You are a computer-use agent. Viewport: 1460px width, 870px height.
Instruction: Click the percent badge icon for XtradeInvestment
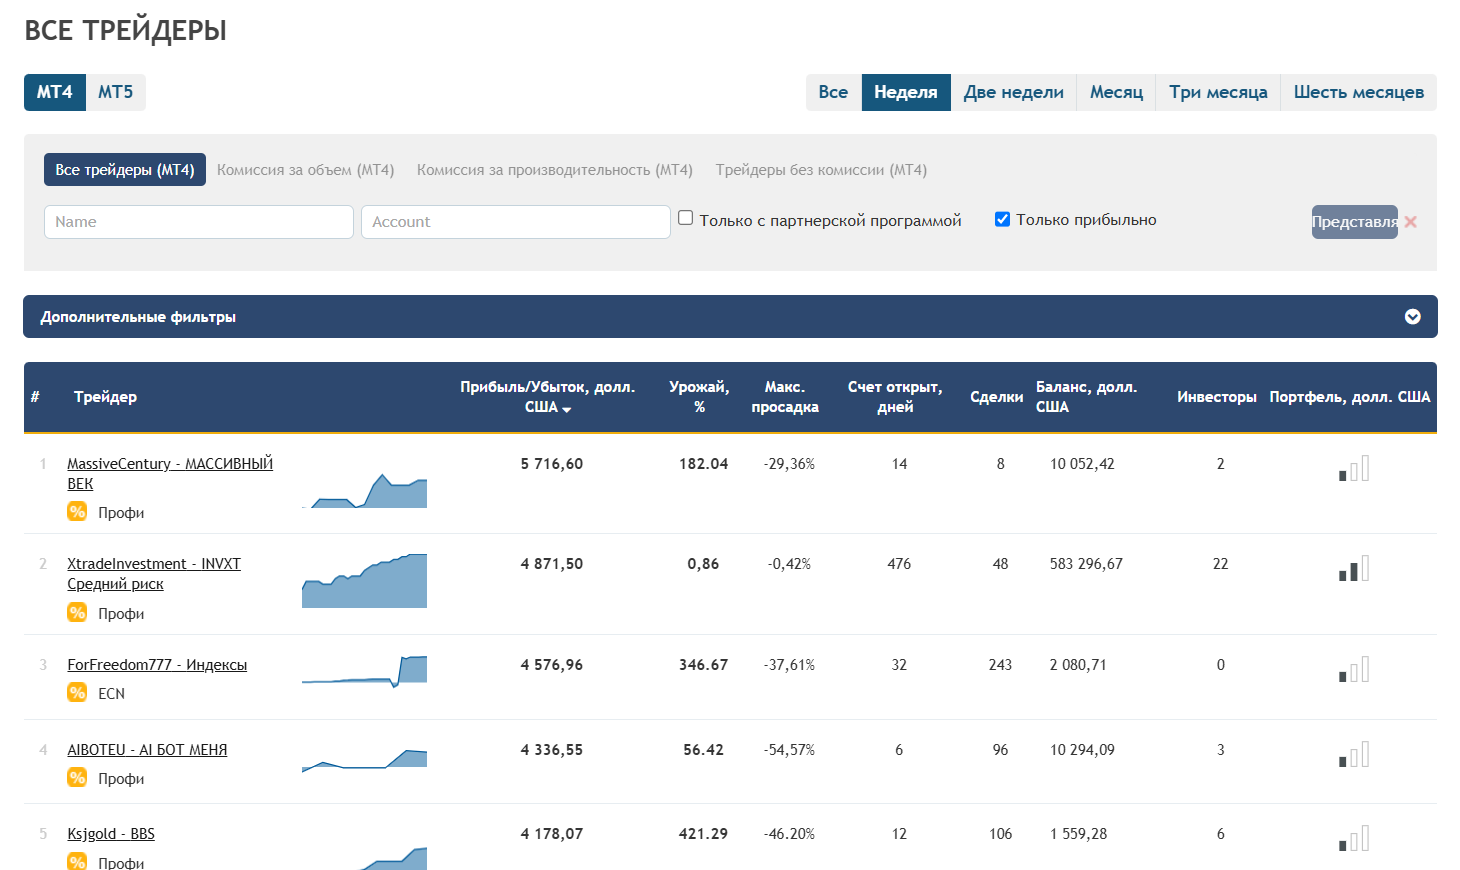pyautogui.click(x=77, y=613)
